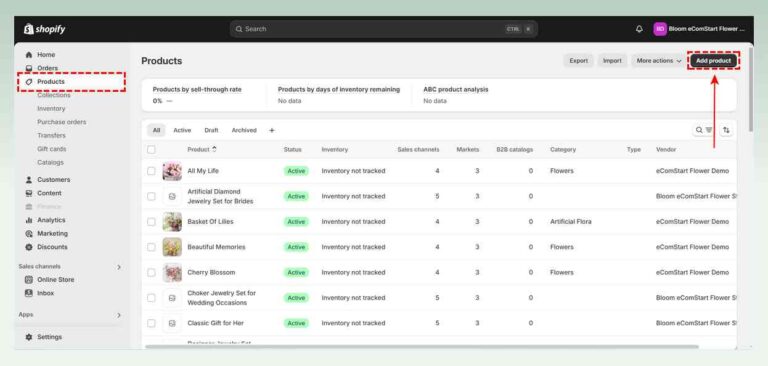
Task: Select the All My Life checkbox
Action: click(x=151, y=171)
